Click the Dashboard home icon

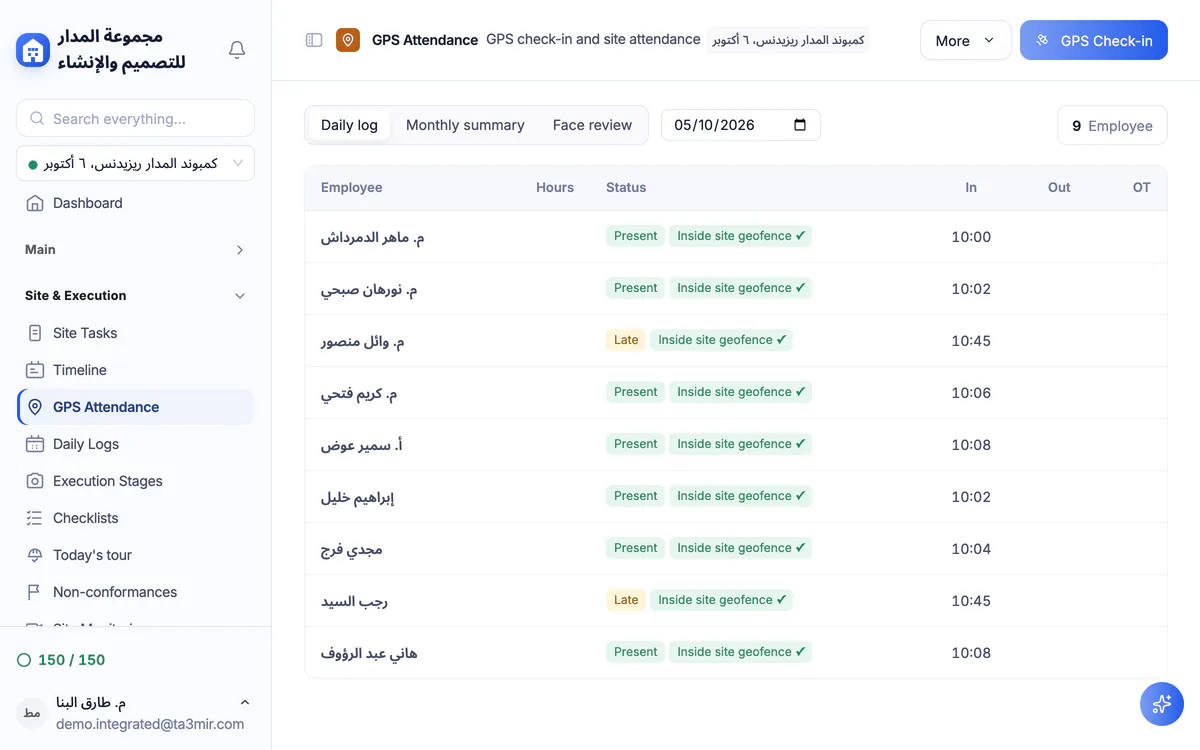pos(35,203)
